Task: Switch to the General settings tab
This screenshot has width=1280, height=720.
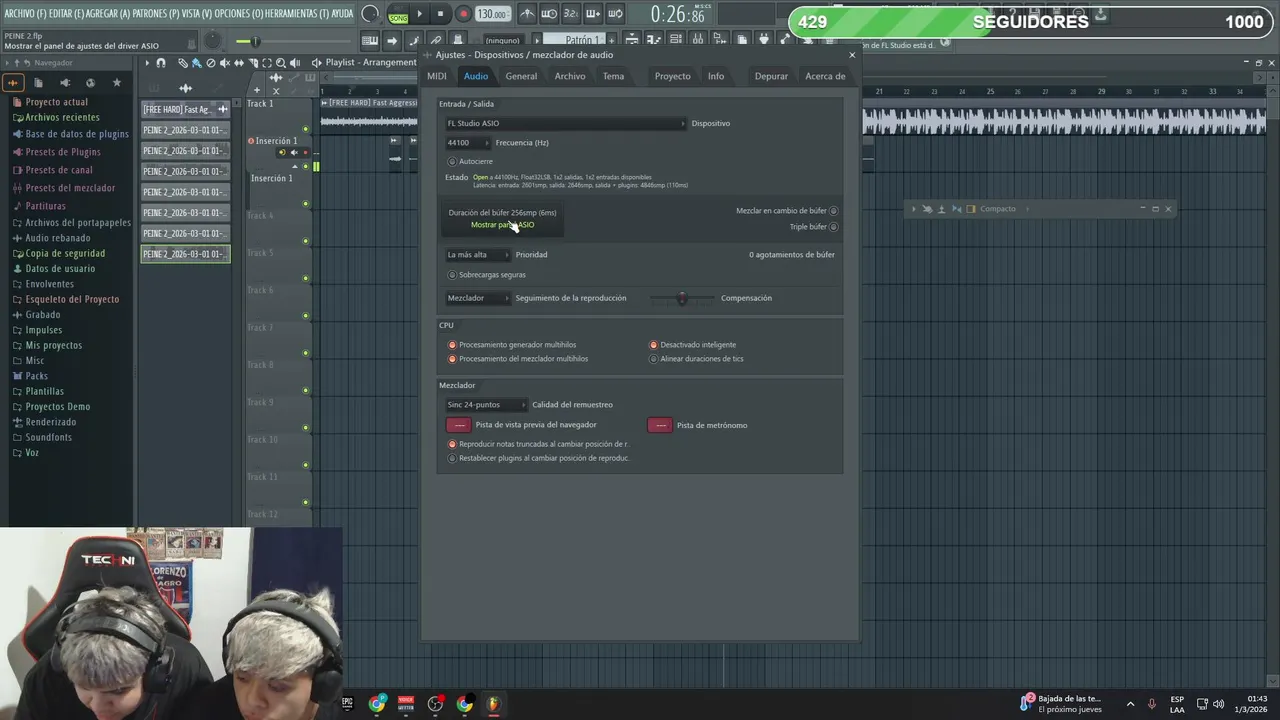Action: (521, 76)
